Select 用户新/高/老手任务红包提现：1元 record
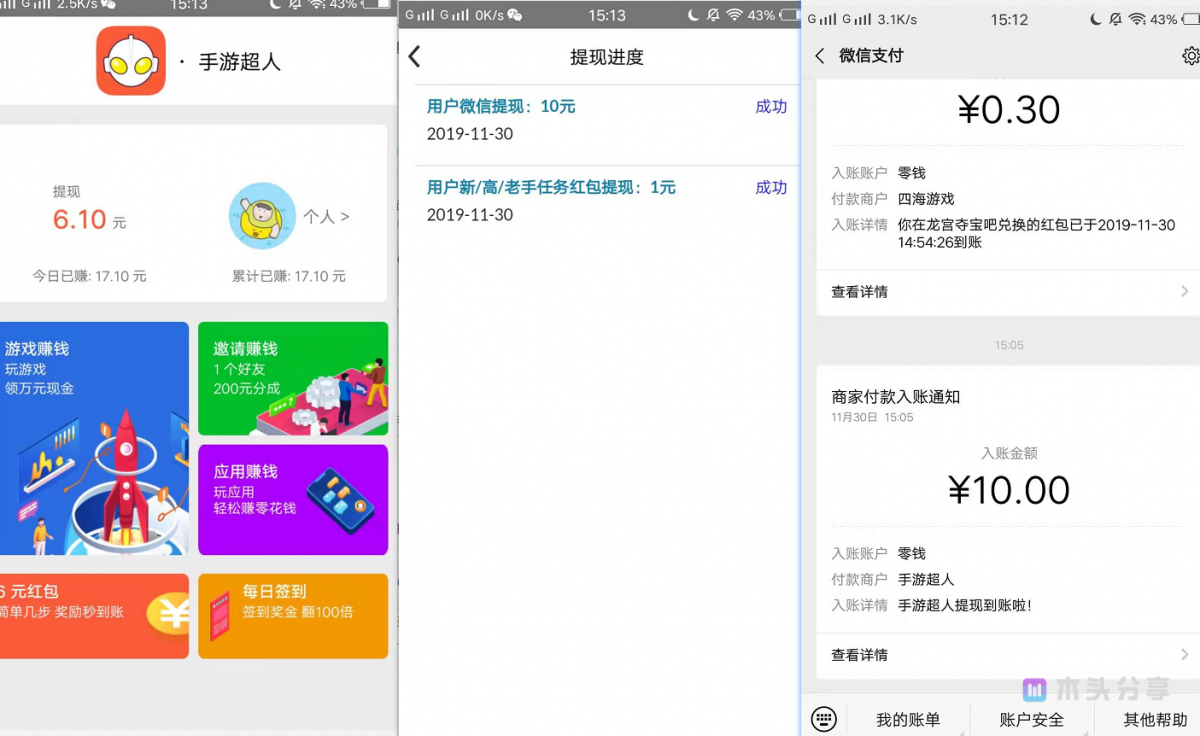This screenshot has width=1200, height=736. pos(606,200)
